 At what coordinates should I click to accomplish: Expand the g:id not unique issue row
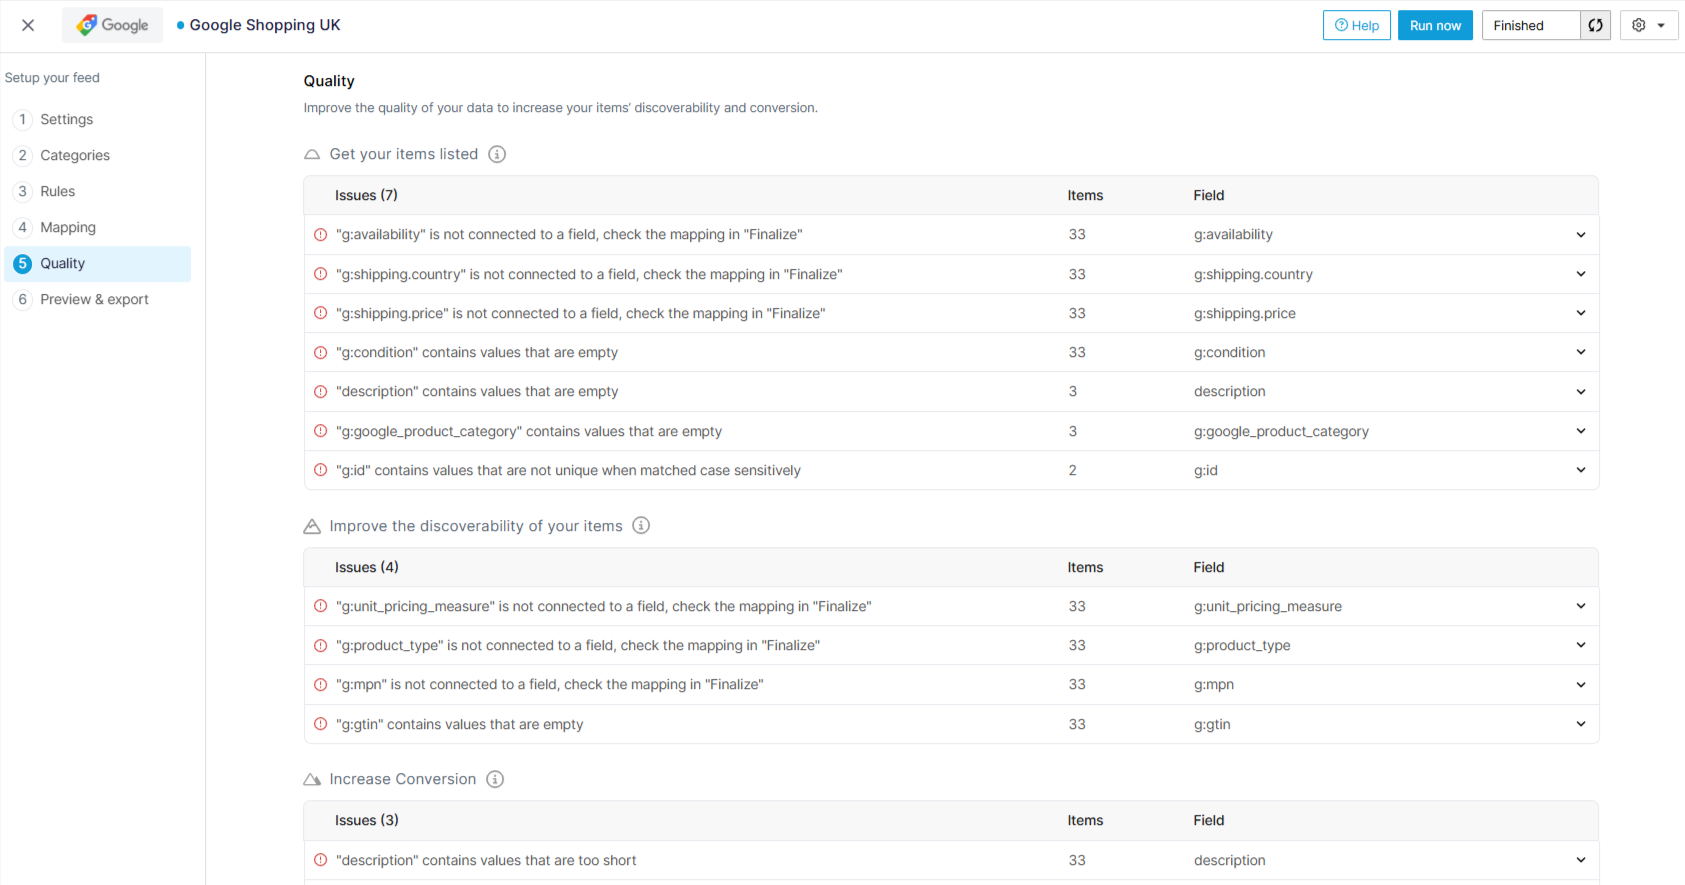[x=1580, y=470]
